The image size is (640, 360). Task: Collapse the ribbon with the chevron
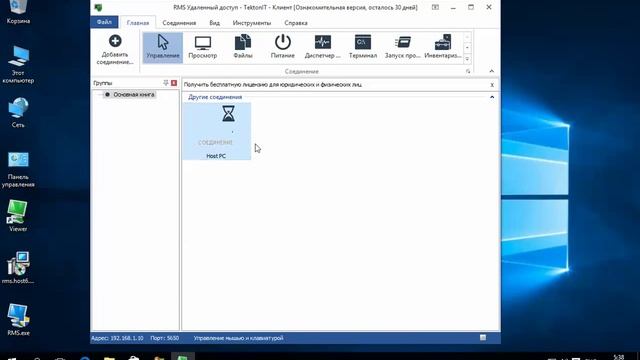pos(491,71)
